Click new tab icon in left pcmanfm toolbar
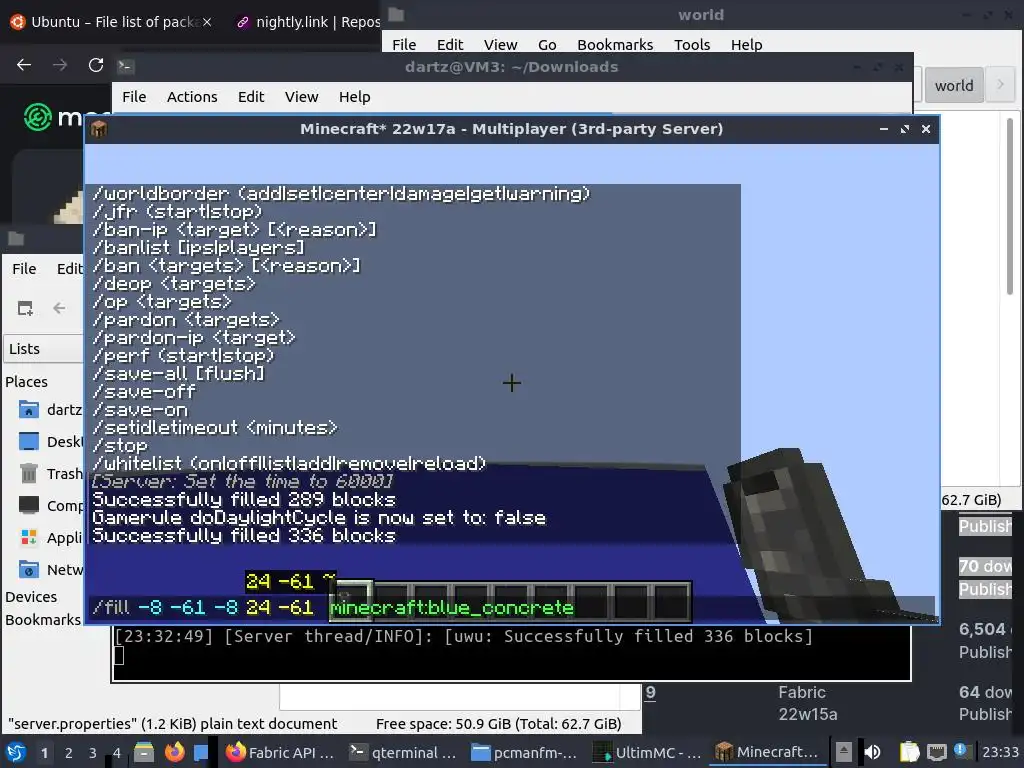The width and height of the screenshot is (1024, 768). pos(25,308)
